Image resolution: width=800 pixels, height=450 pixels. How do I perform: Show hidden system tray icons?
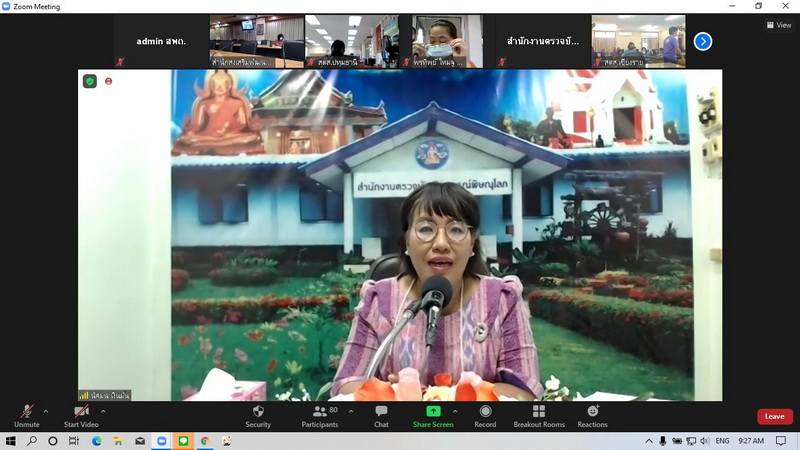point(648,441)
